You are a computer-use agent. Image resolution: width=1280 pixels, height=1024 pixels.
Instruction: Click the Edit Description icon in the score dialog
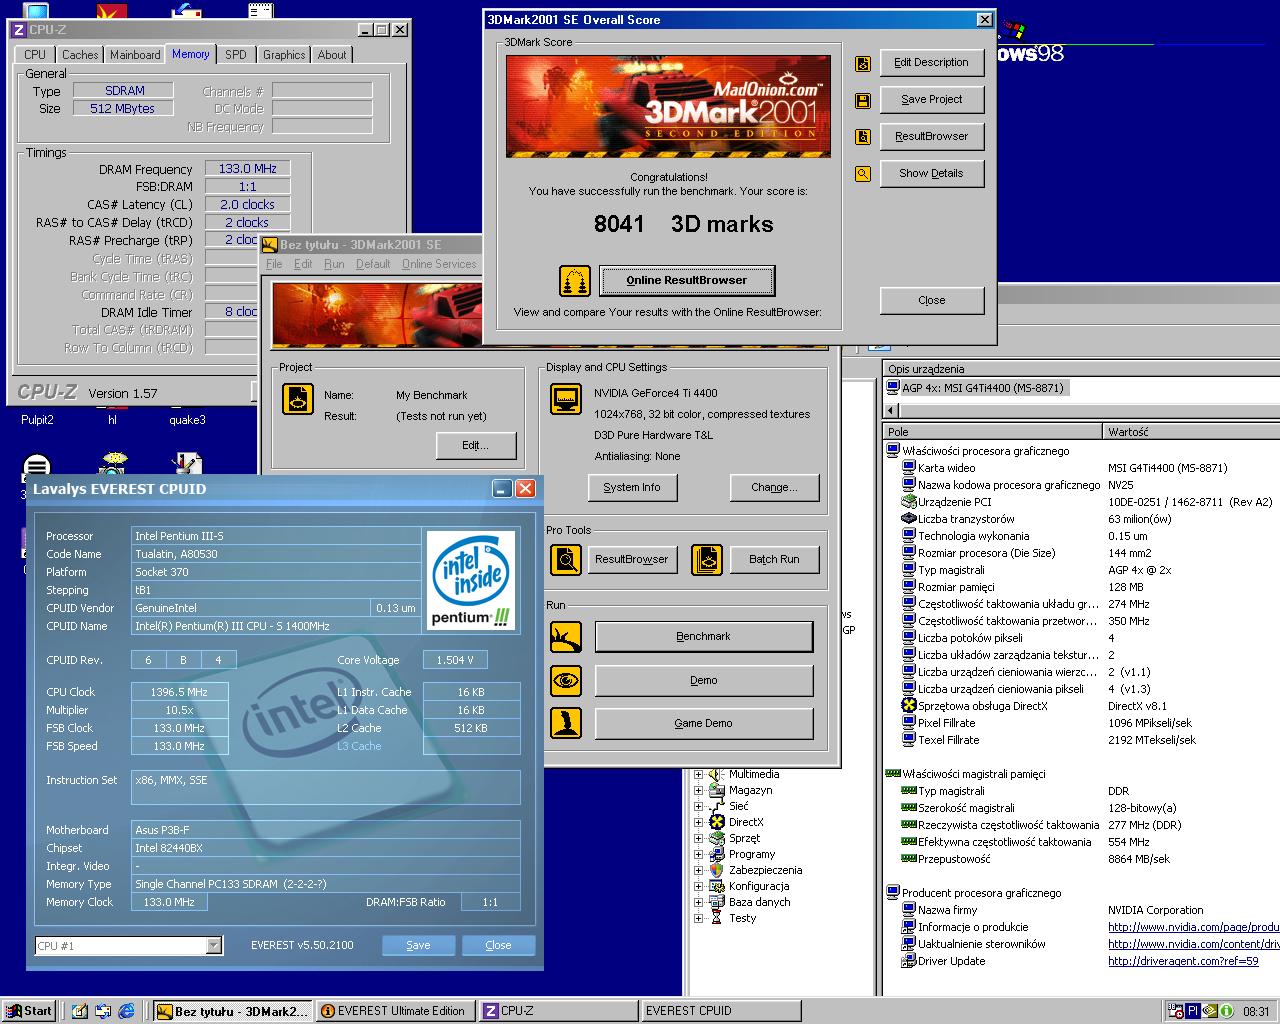point(863,64)
